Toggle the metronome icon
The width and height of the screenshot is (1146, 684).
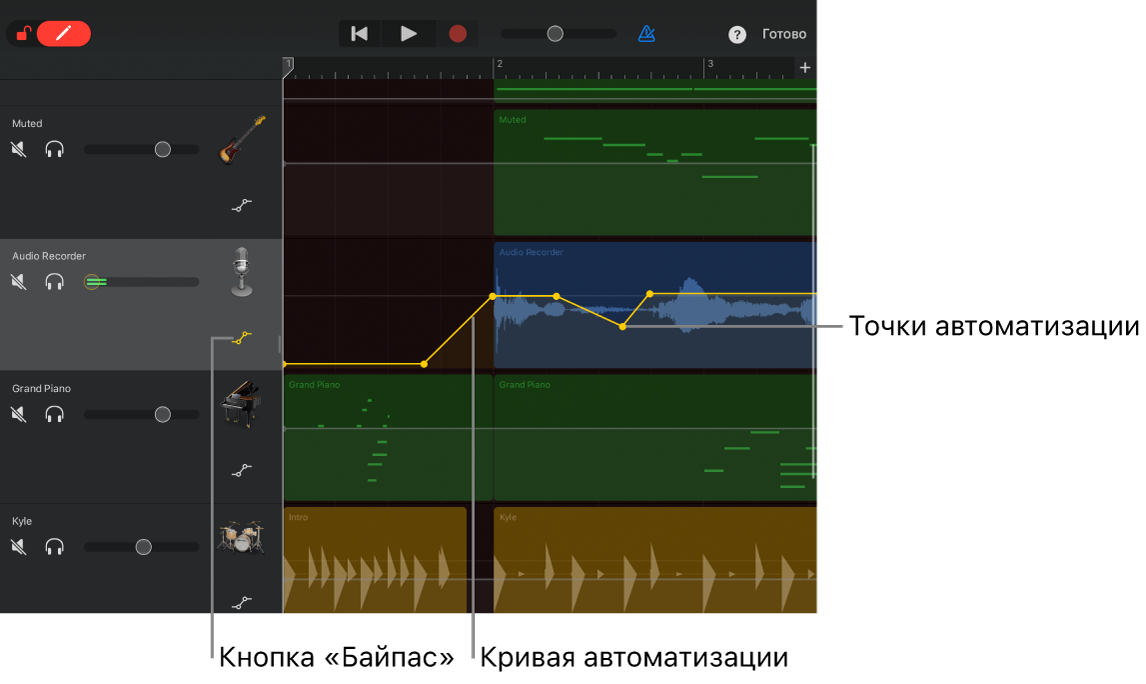pos(646,34)
